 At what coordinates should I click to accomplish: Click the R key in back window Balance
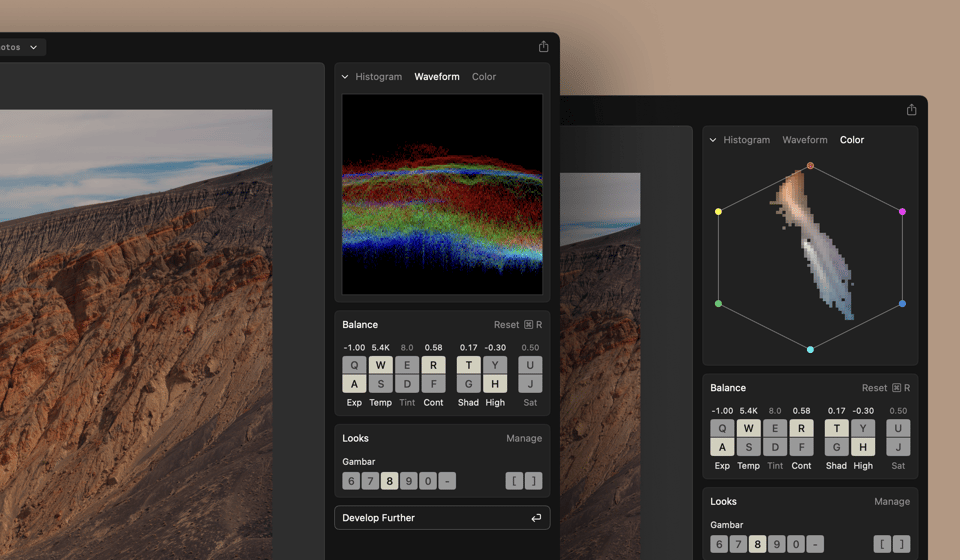[x=801, y=428]
